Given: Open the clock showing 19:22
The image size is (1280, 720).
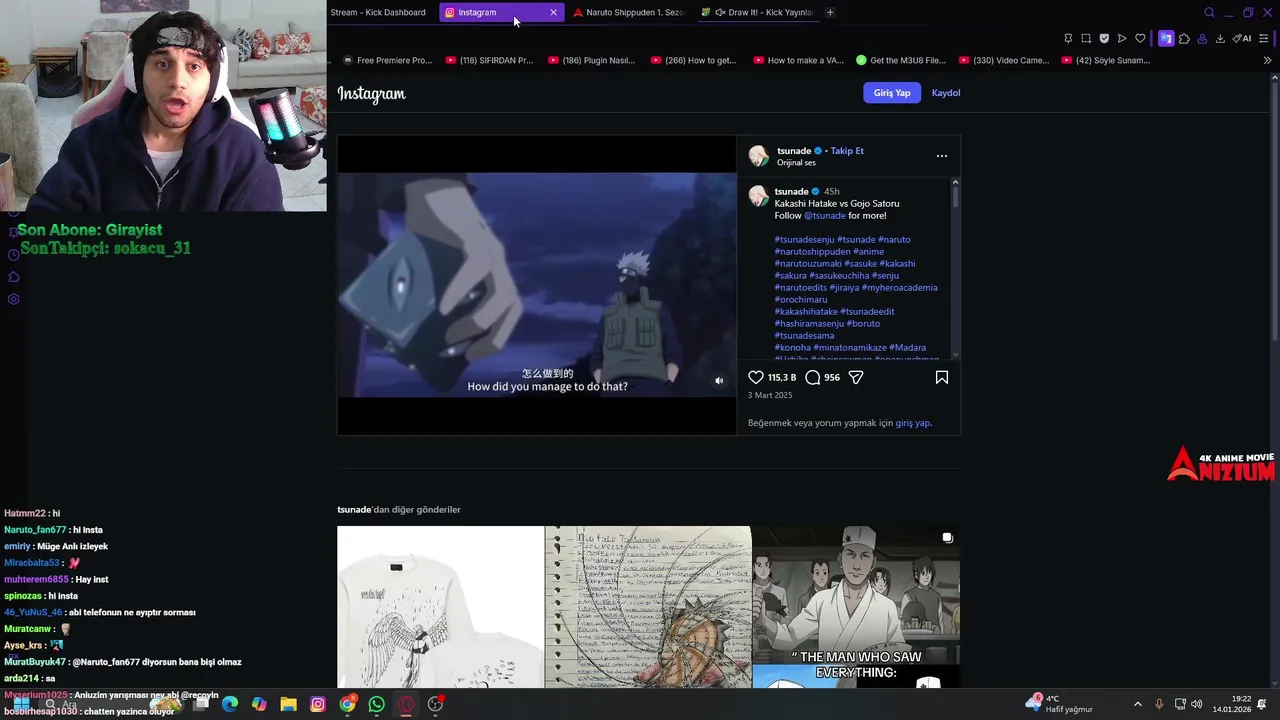Looking at the screenshot, I should point(1231,704).
